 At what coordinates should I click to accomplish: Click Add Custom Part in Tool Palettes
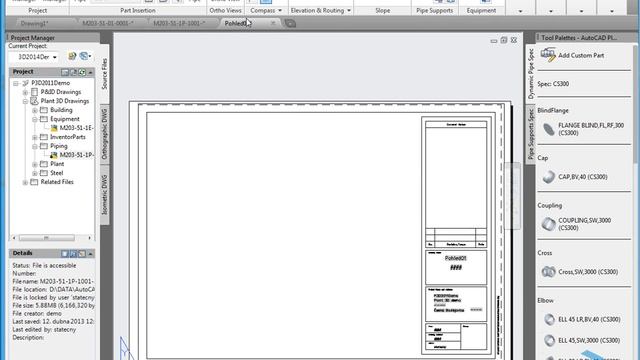click(573, 56)
